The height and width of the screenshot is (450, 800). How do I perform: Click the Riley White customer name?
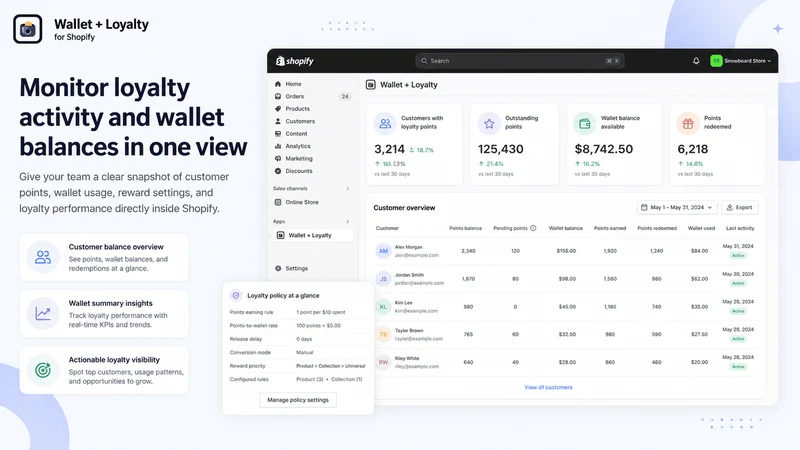(407, 358)
